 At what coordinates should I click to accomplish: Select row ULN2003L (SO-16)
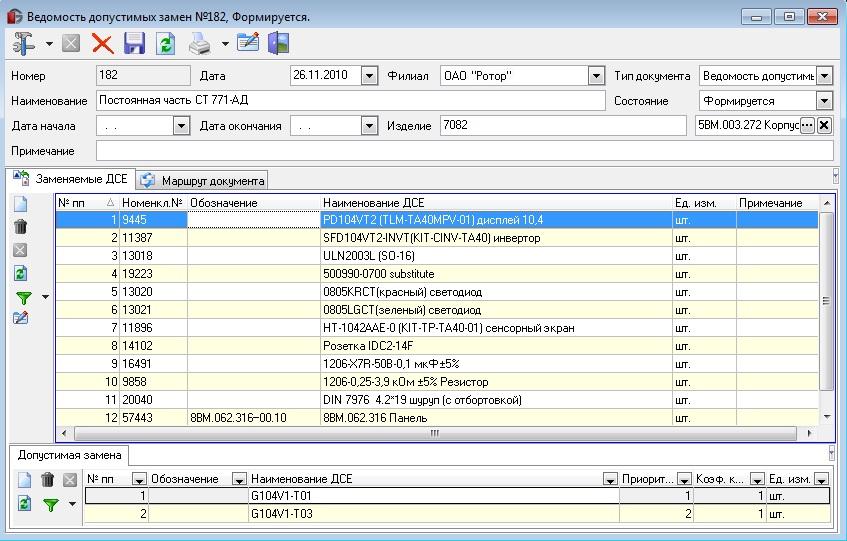click(437, 255)
